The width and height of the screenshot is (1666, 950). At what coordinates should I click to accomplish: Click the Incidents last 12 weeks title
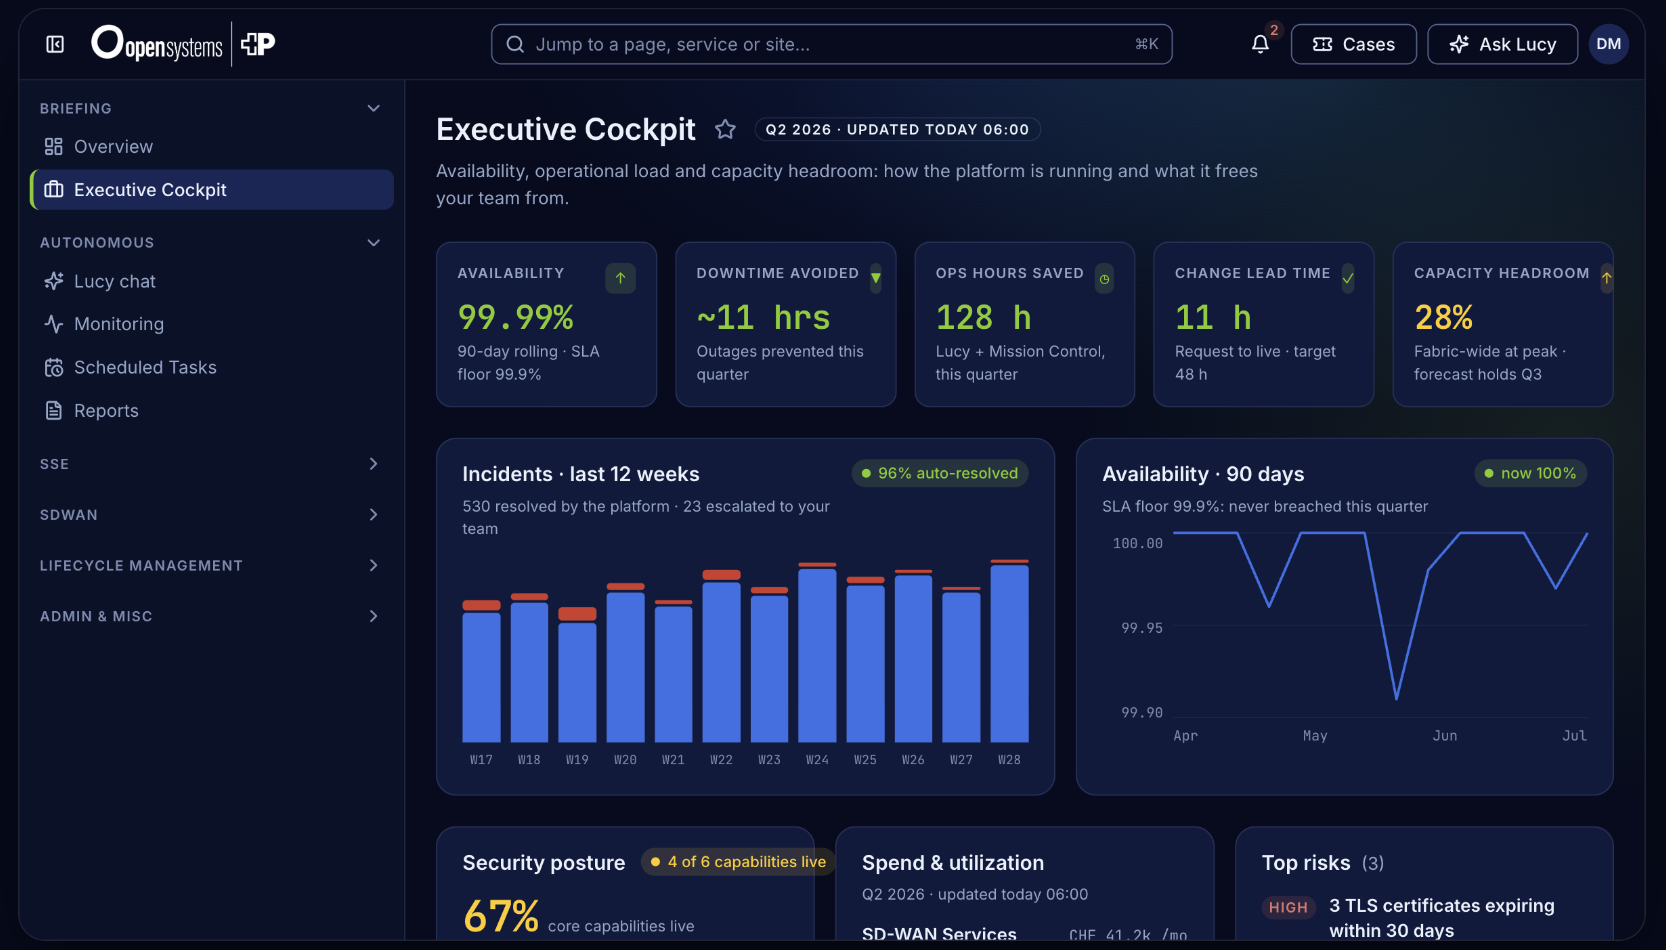(580, 474)
